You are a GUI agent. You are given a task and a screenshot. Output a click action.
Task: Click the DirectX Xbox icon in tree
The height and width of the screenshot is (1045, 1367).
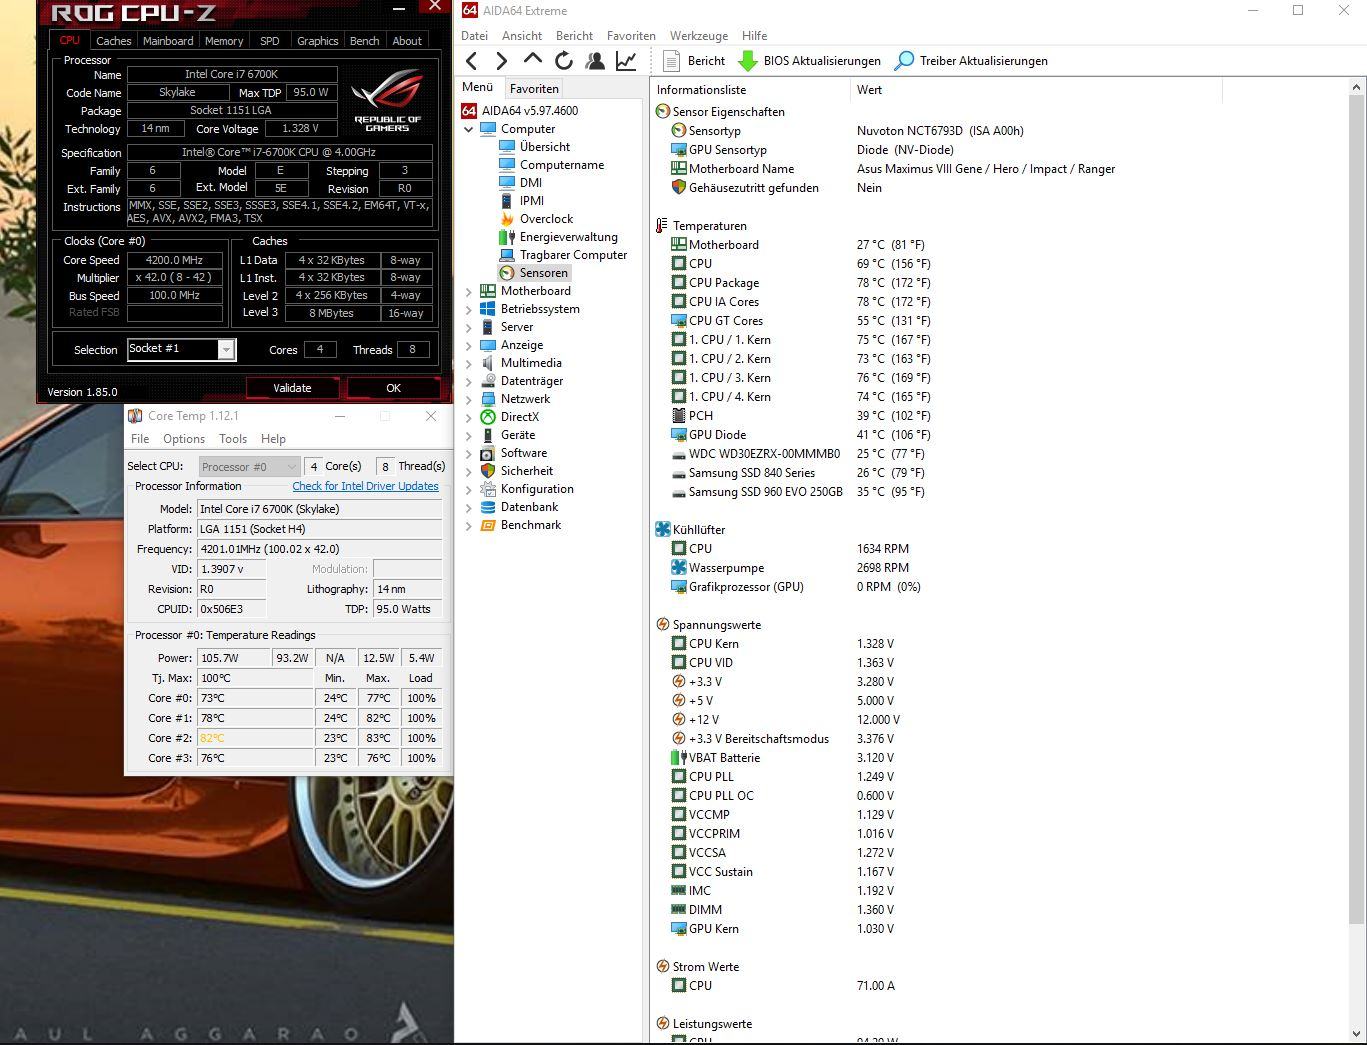tap(488, 417)
